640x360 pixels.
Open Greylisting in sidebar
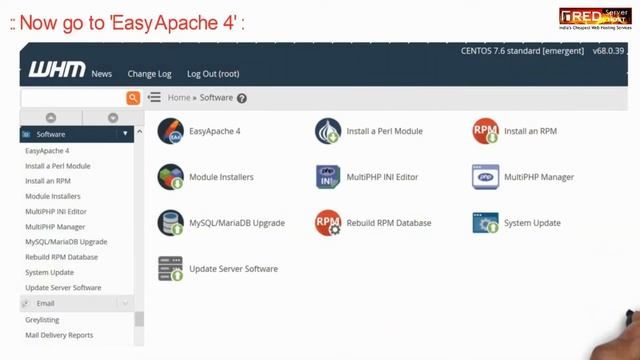pyautogui.click(x=42, y=320)
